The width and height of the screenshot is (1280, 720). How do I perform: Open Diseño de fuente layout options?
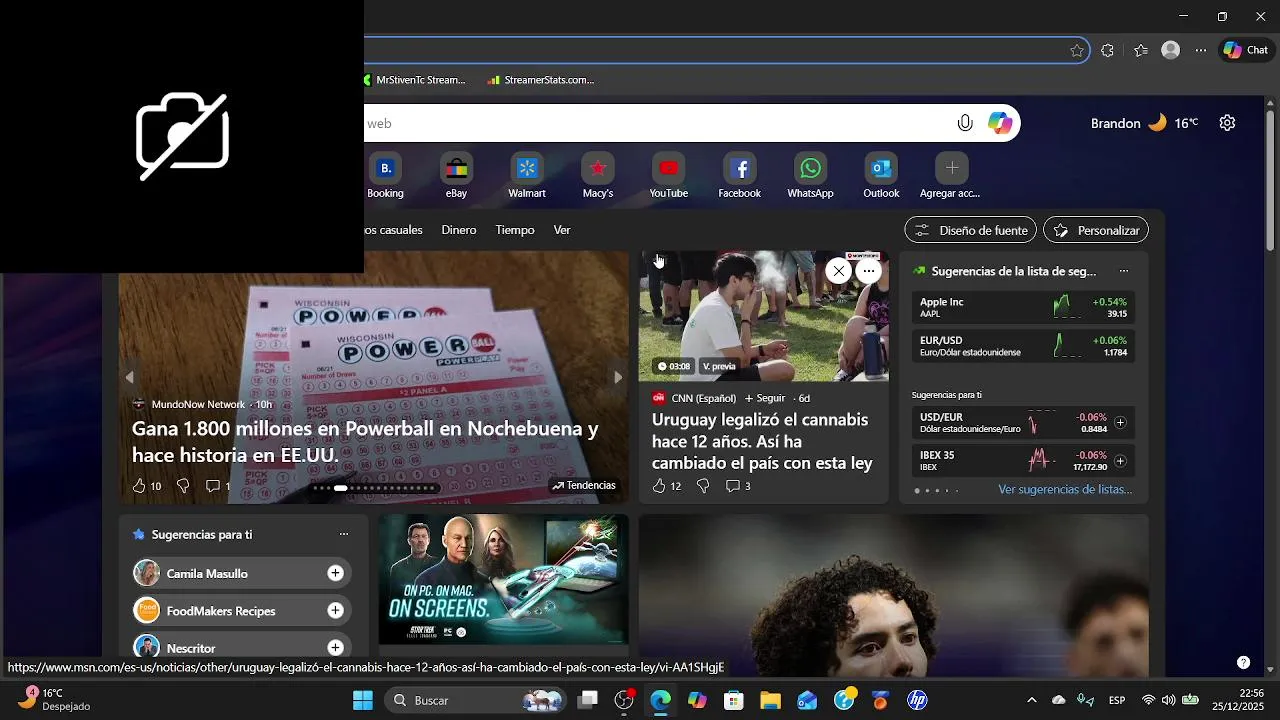(971, 230)
